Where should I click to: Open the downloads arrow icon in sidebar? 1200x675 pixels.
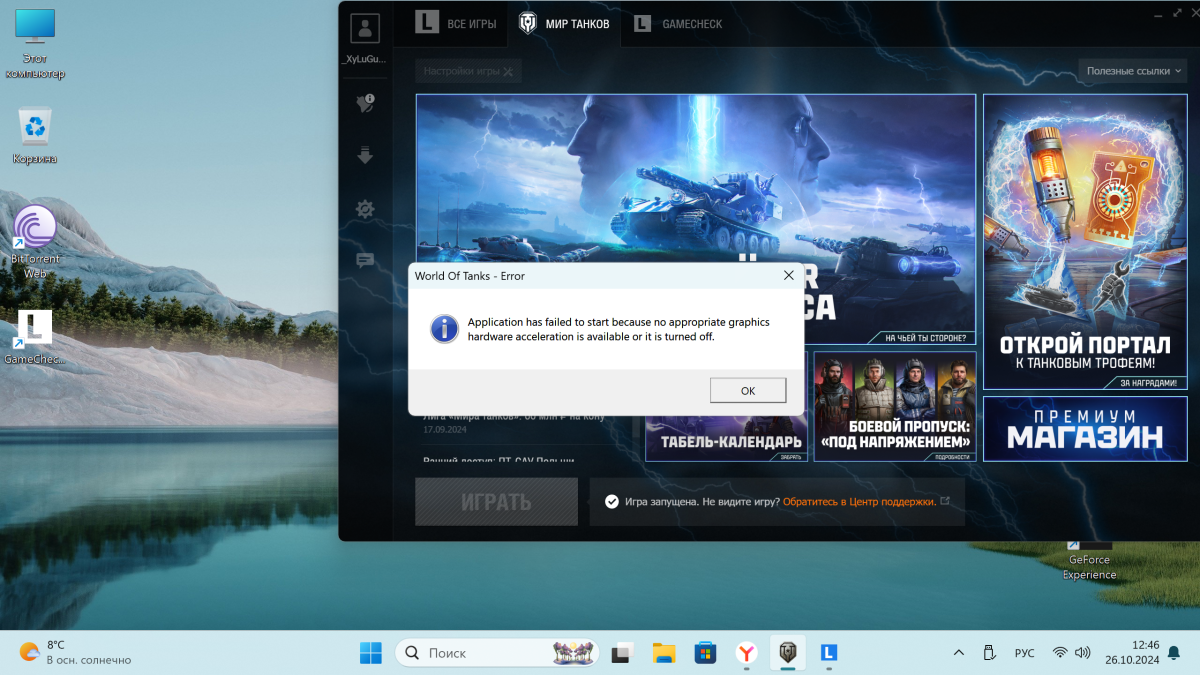pyautogui.click(x=365, y=155)
